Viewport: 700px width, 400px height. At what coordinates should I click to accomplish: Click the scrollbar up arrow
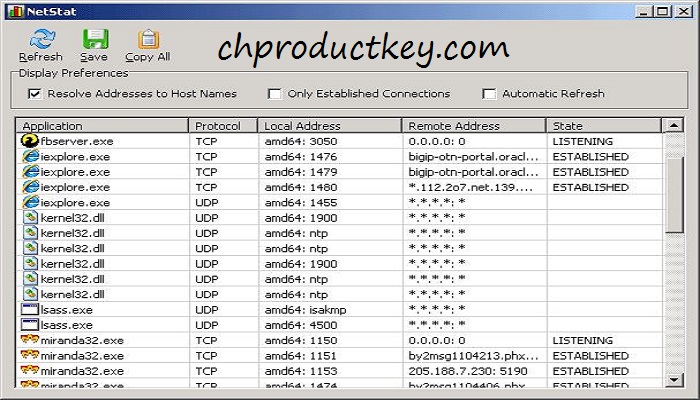tap(674, 125)
